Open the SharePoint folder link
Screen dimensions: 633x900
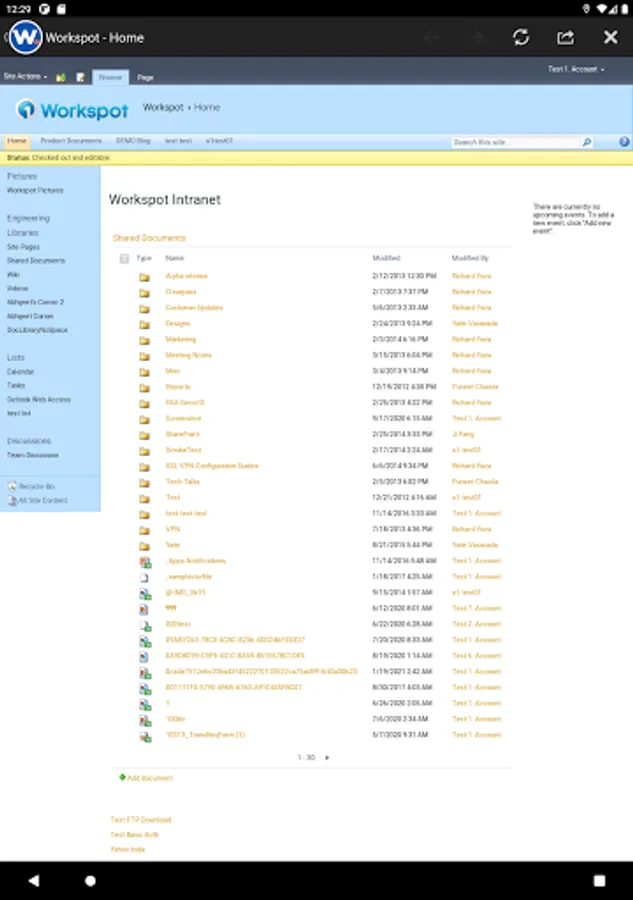(x=182, y=434)
